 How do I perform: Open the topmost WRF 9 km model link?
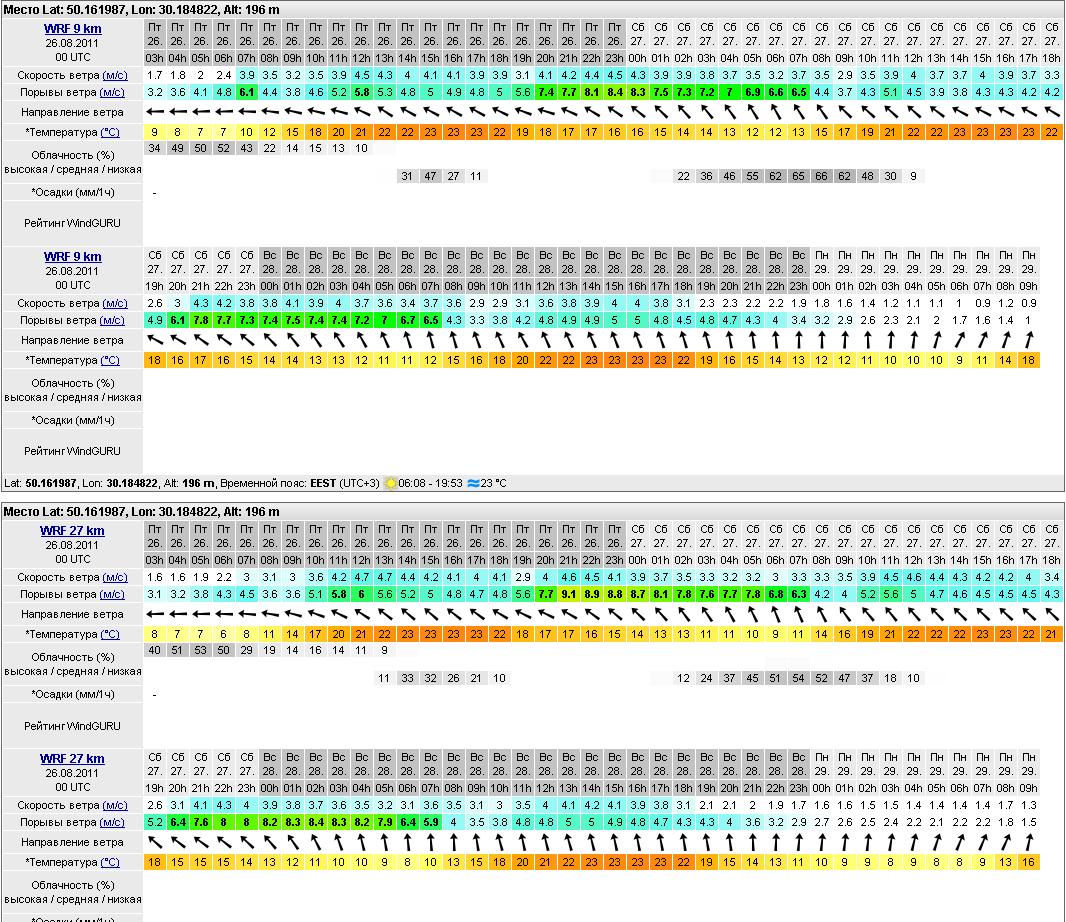click(x=72, y=29)
